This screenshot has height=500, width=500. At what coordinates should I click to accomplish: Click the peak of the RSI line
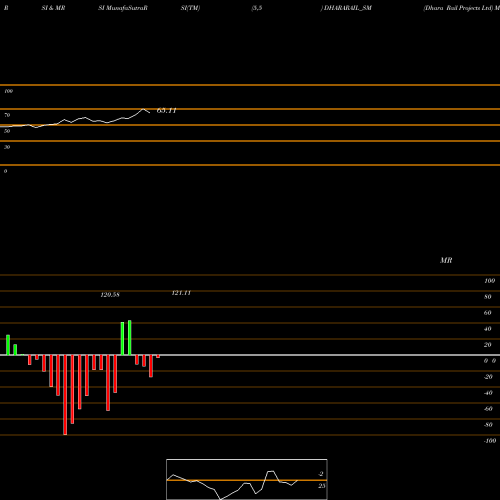143,109
